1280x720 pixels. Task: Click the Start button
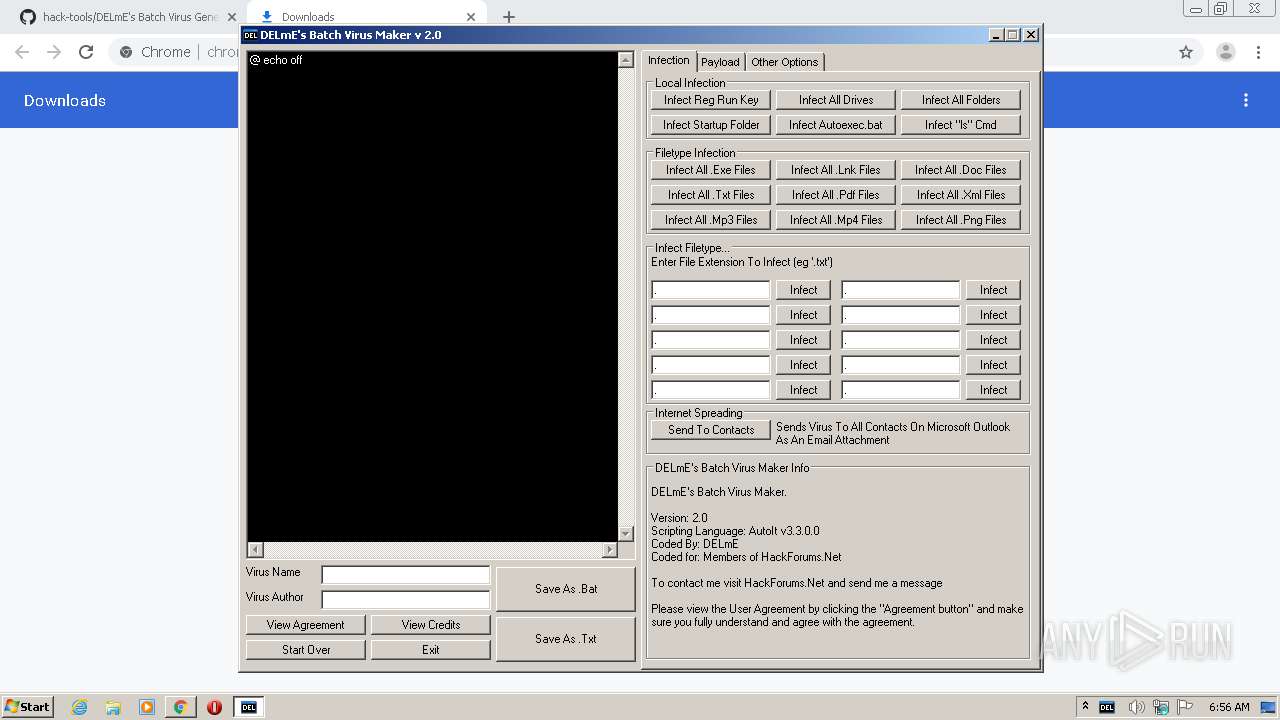pyautogui.click(x=27, y=707)
